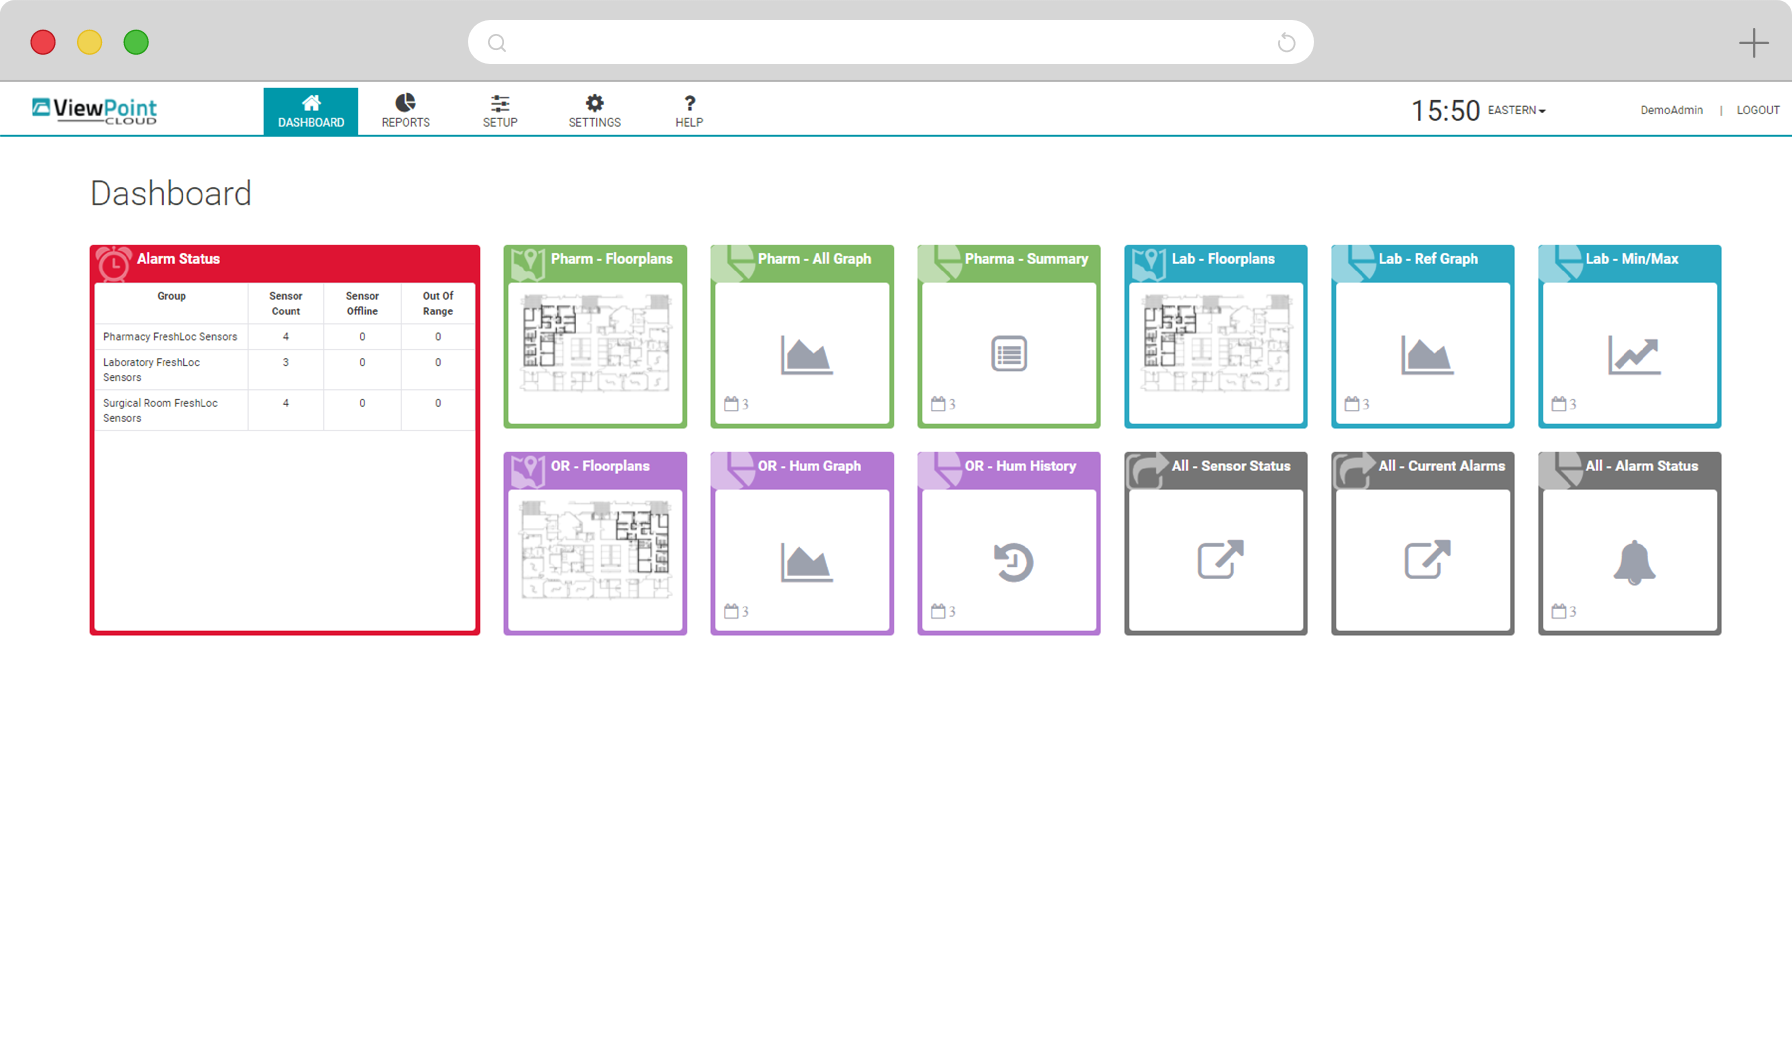Click the OR - Hum Graph chart icon
Viewport: 1792px width, 1050px height.
click(806, 562)
